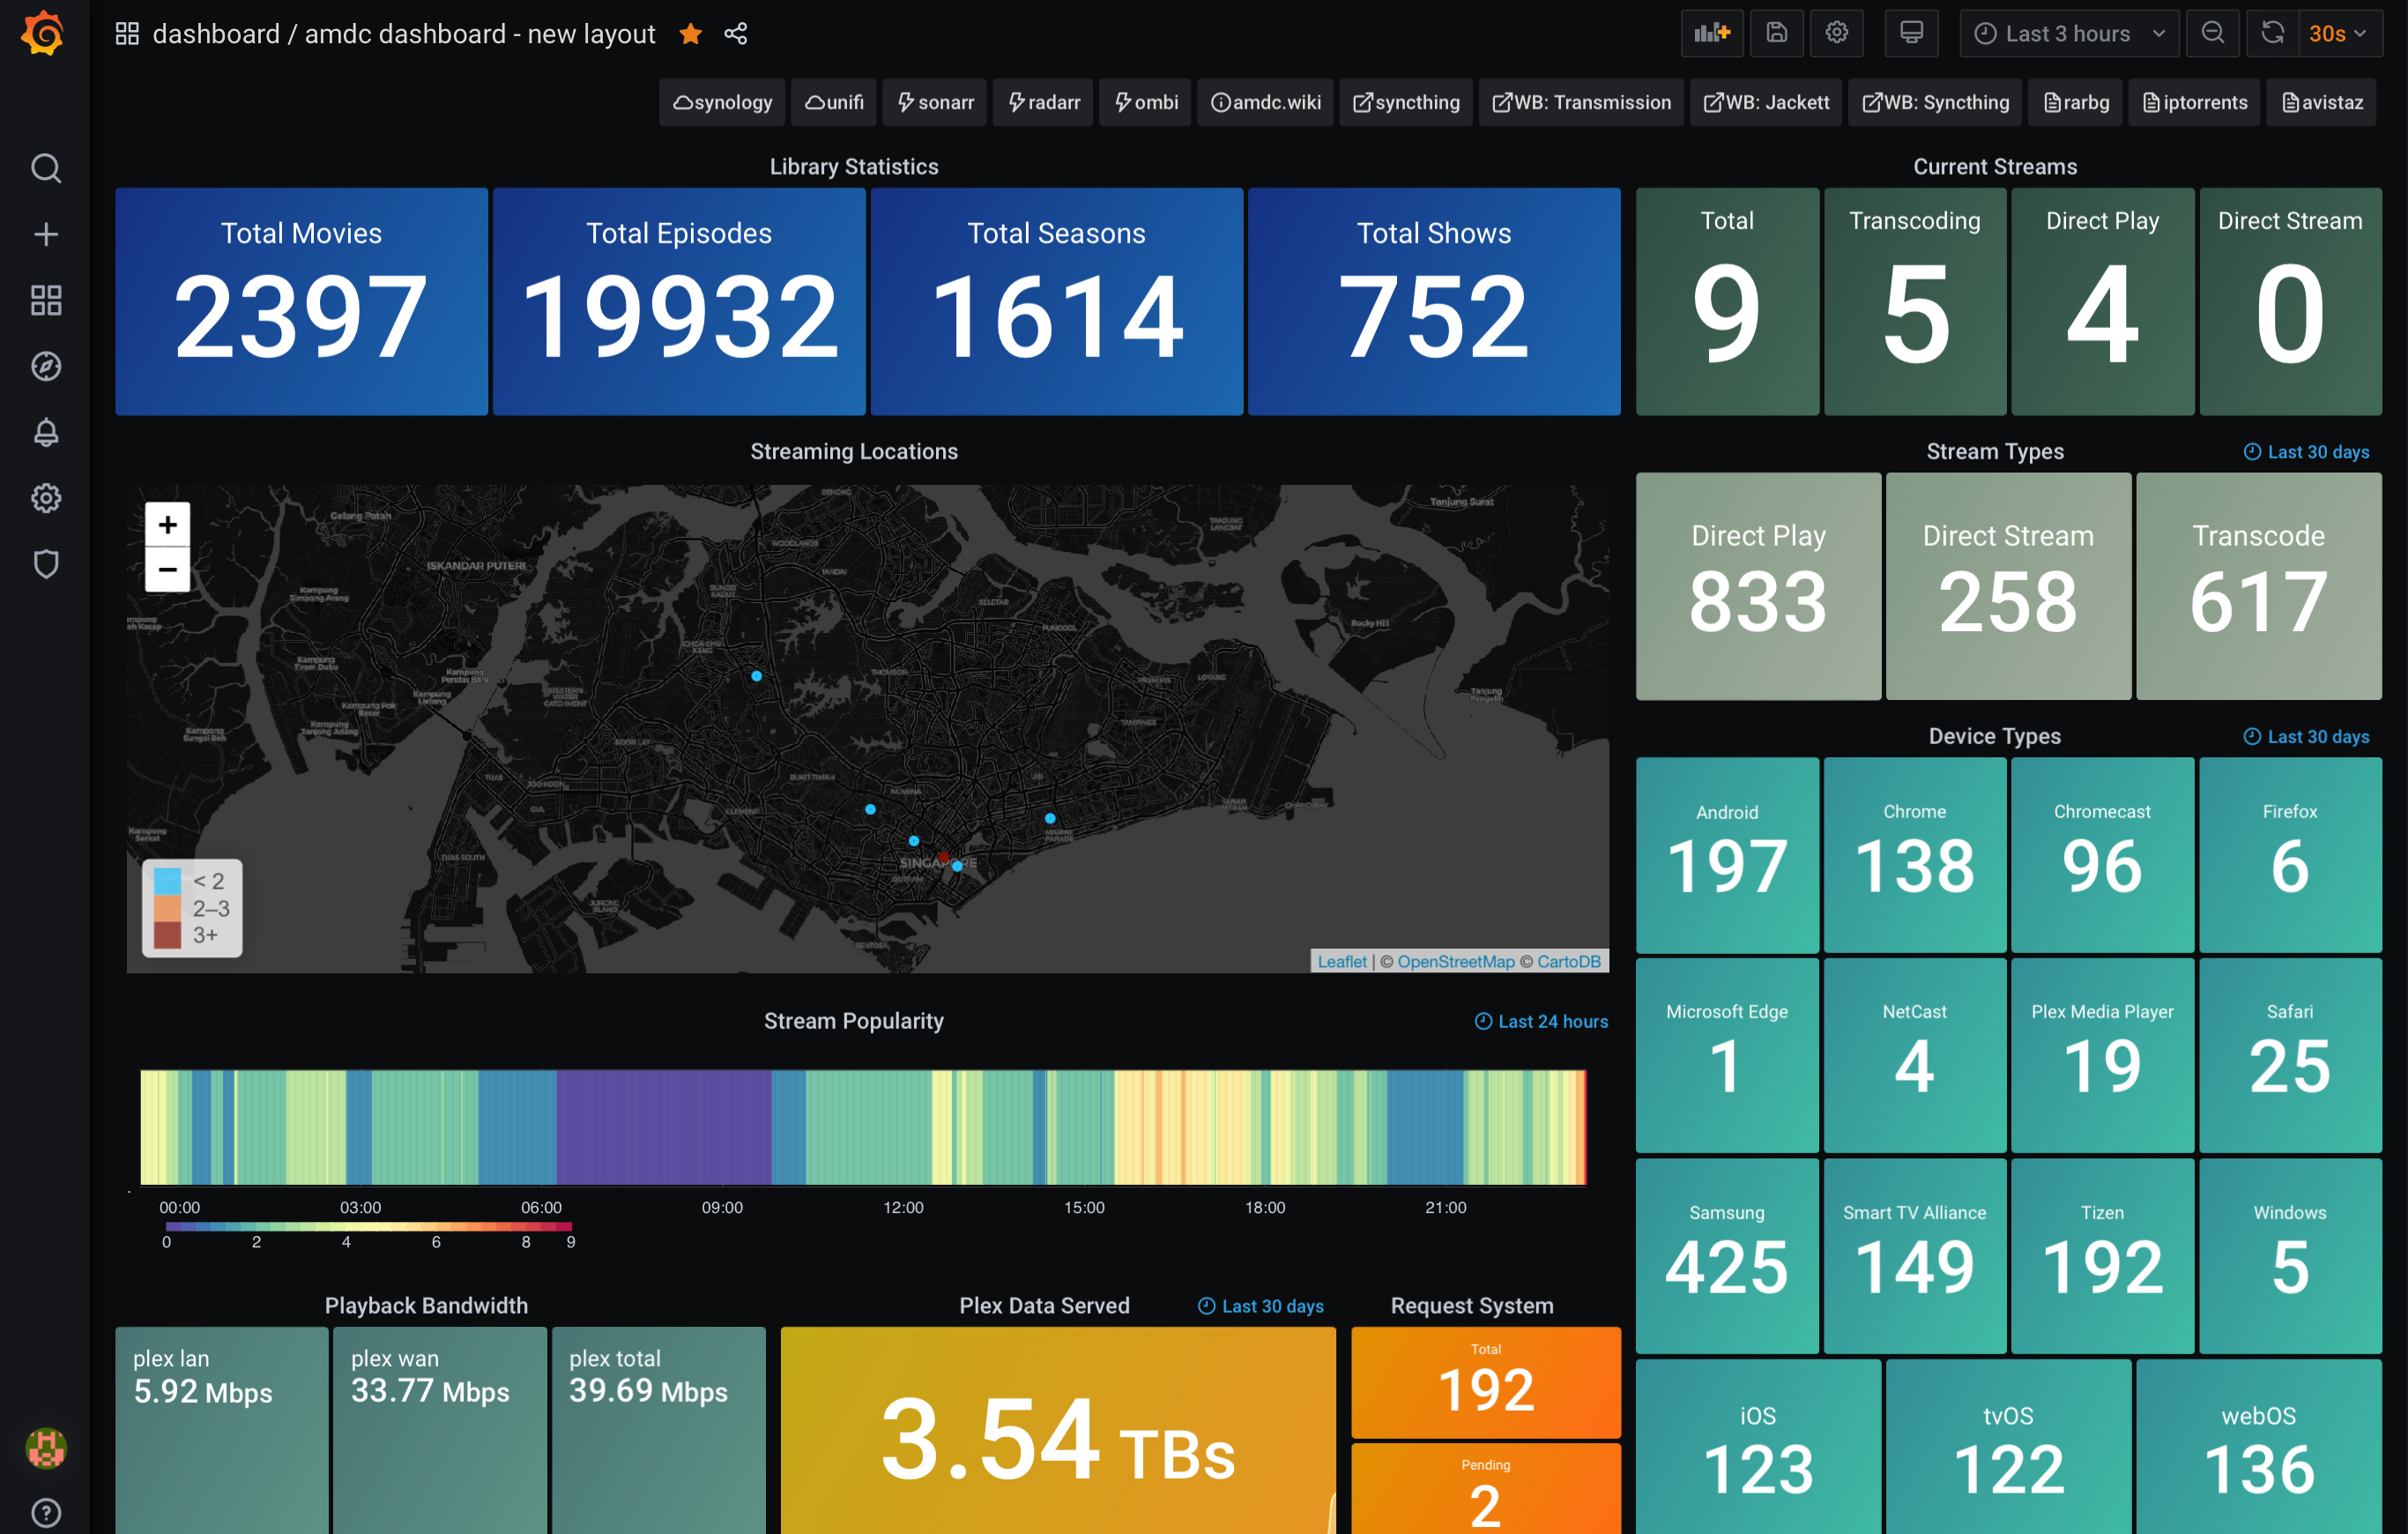Click the plex wan 33.77 Mbps tile
Viewport: 2408px width, 1534px height.
click(439, 1430)
